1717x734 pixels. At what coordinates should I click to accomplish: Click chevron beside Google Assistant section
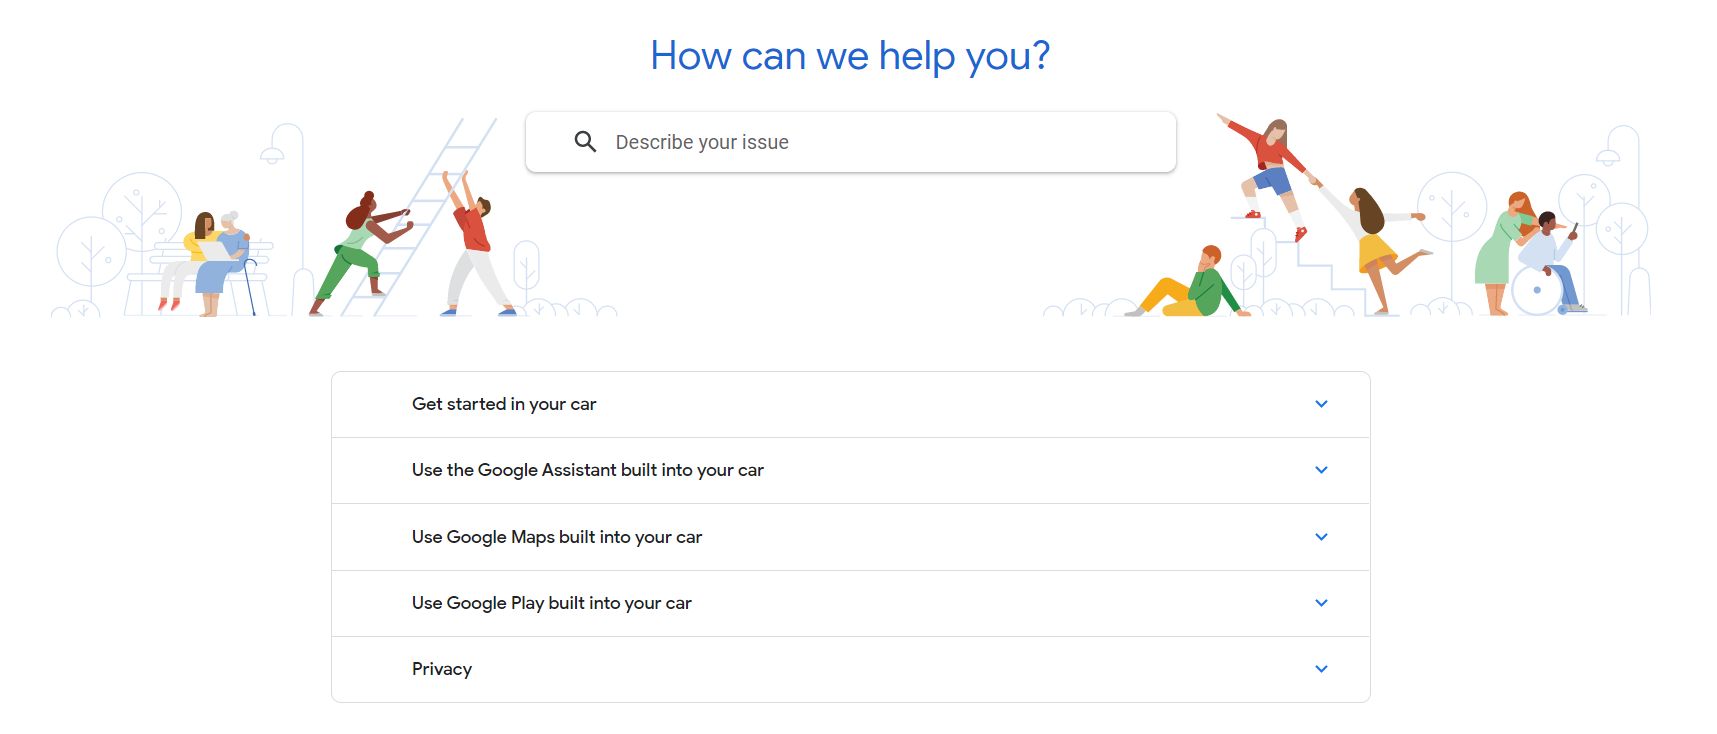pyautogui.click(x=1321, y=470)
